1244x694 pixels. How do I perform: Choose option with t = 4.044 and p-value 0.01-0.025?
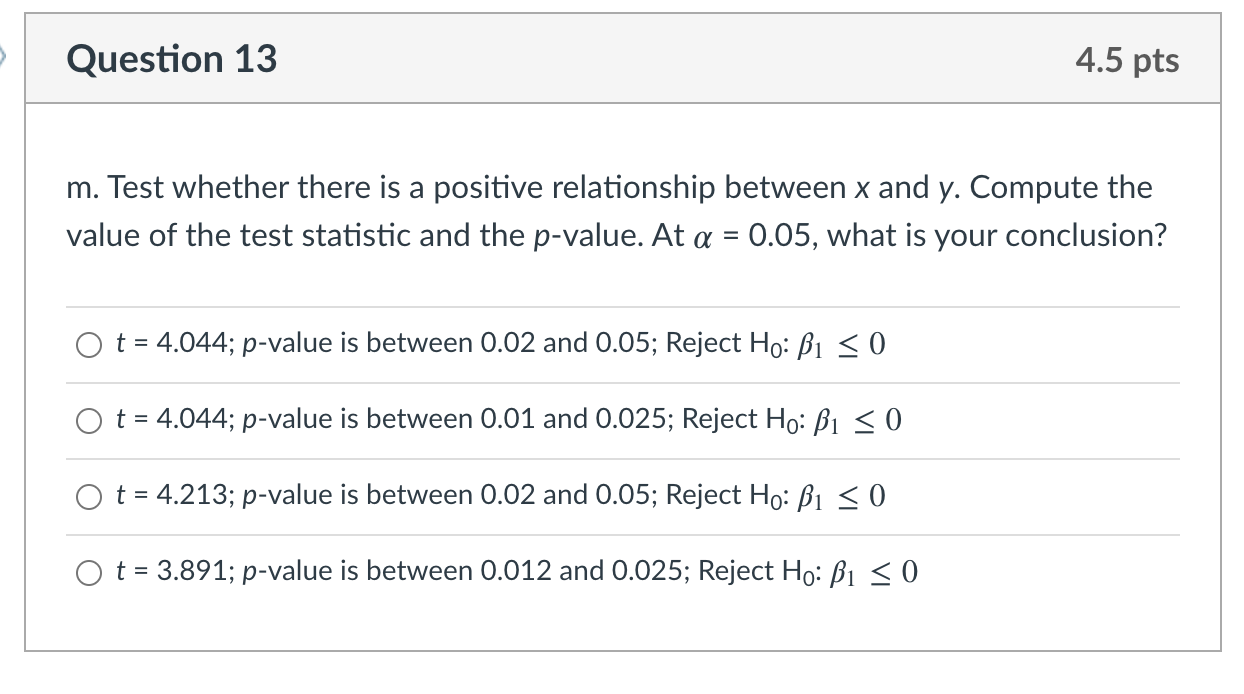coord(88,421)
